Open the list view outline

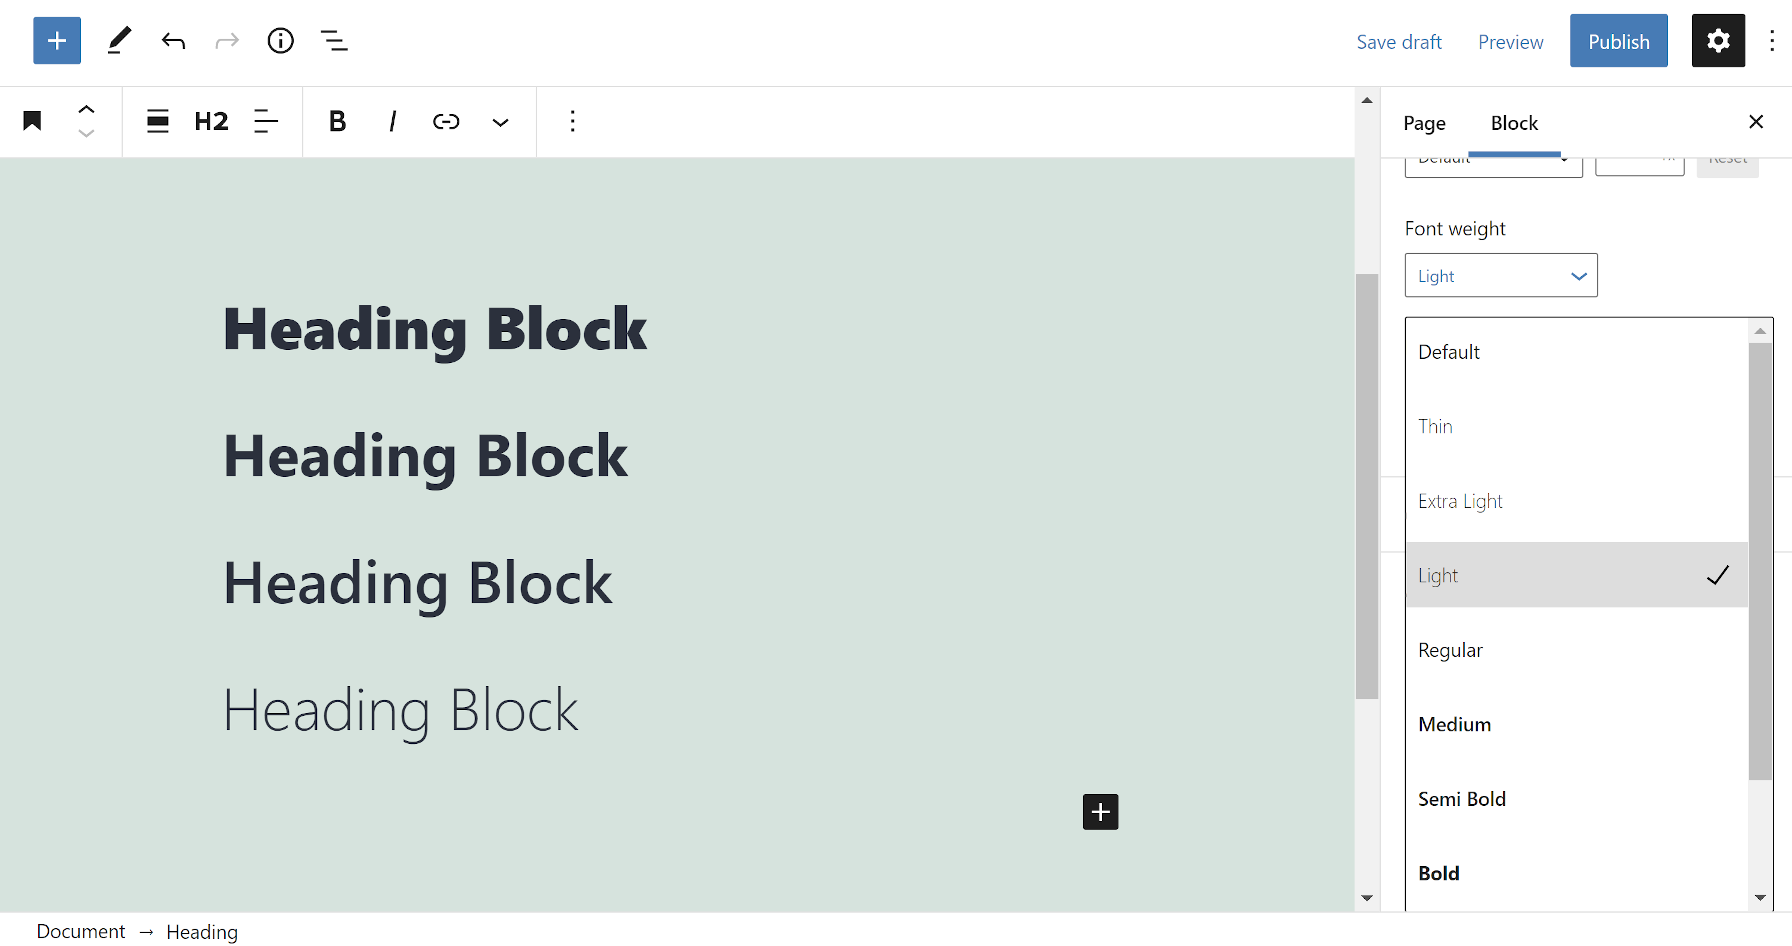click(x=334, y=41)
